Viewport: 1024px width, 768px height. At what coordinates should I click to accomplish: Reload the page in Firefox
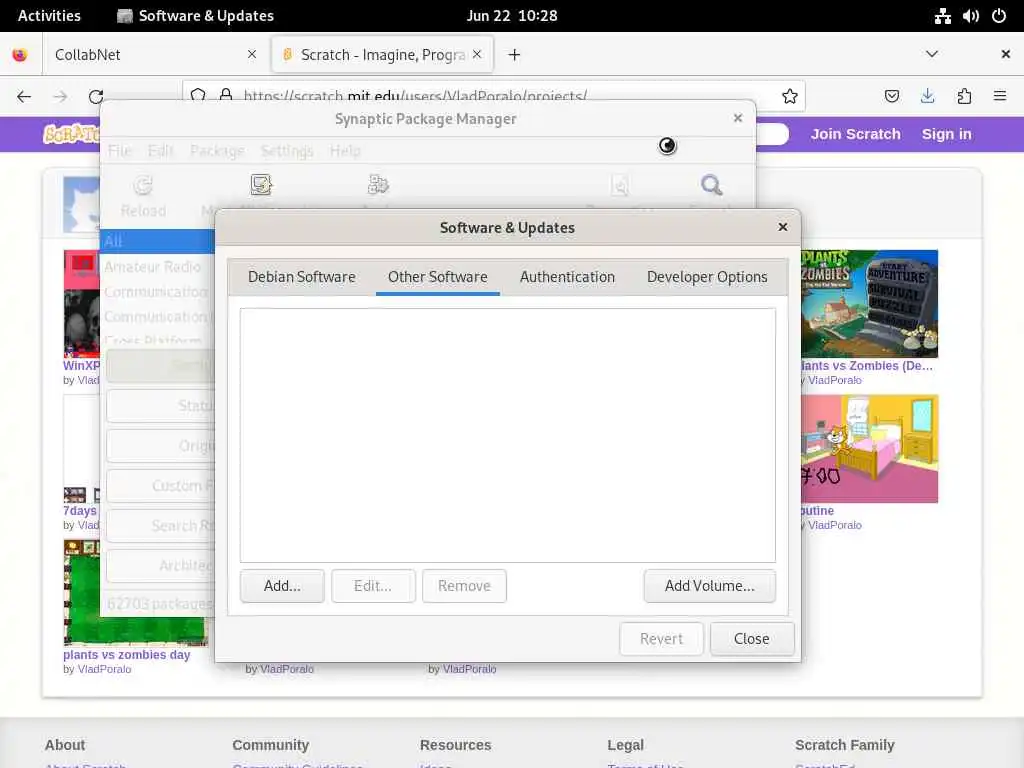(96, 97)
